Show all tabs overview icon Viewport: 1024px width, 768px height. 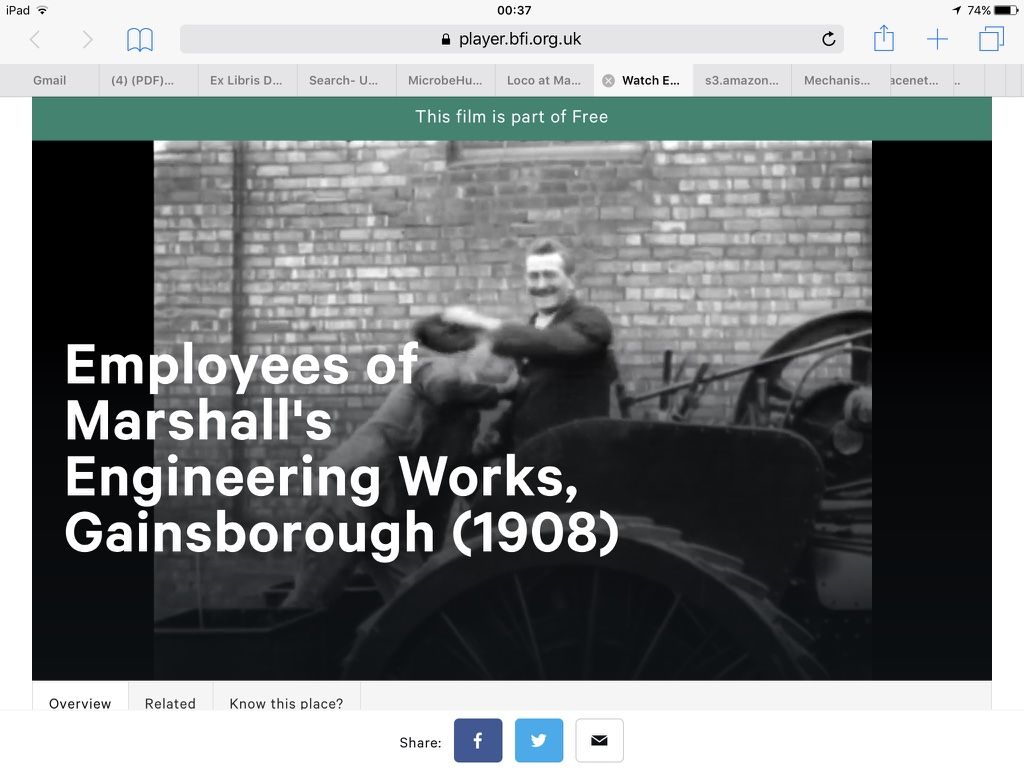coord(991,39)
